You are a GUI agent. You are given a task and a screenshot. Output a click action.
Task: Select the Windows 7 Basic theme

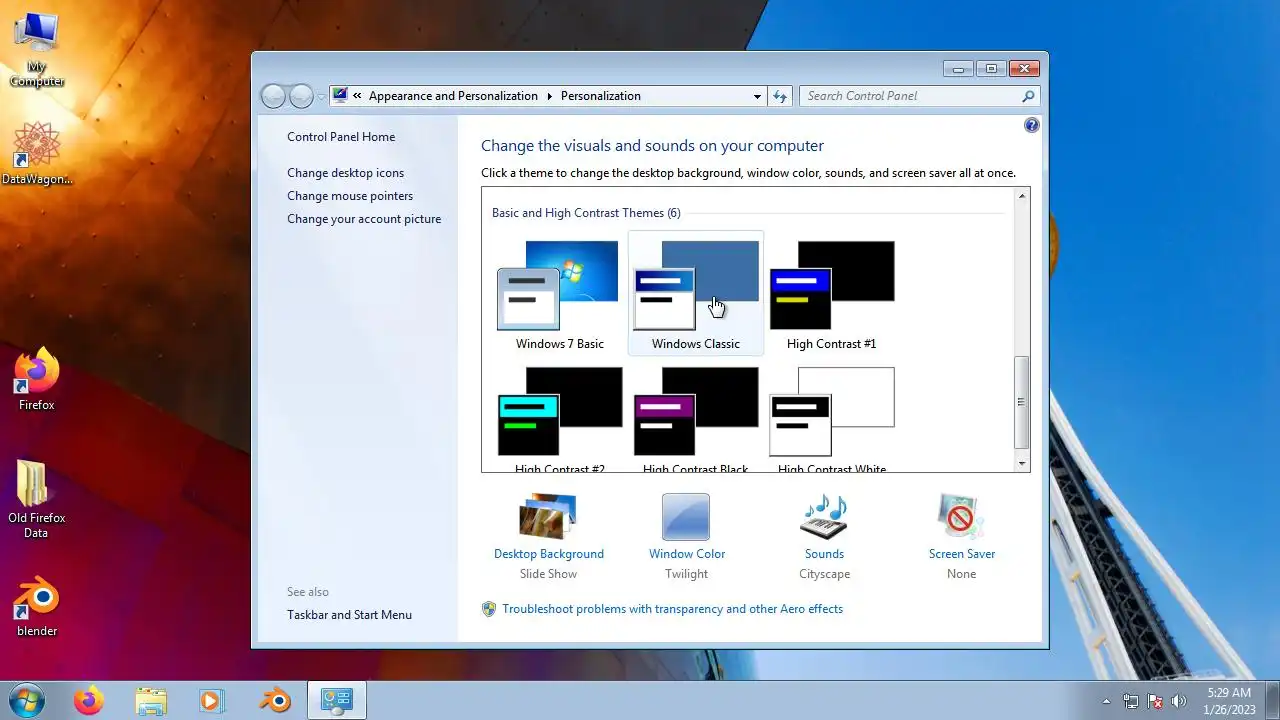(x=559, y=295)
